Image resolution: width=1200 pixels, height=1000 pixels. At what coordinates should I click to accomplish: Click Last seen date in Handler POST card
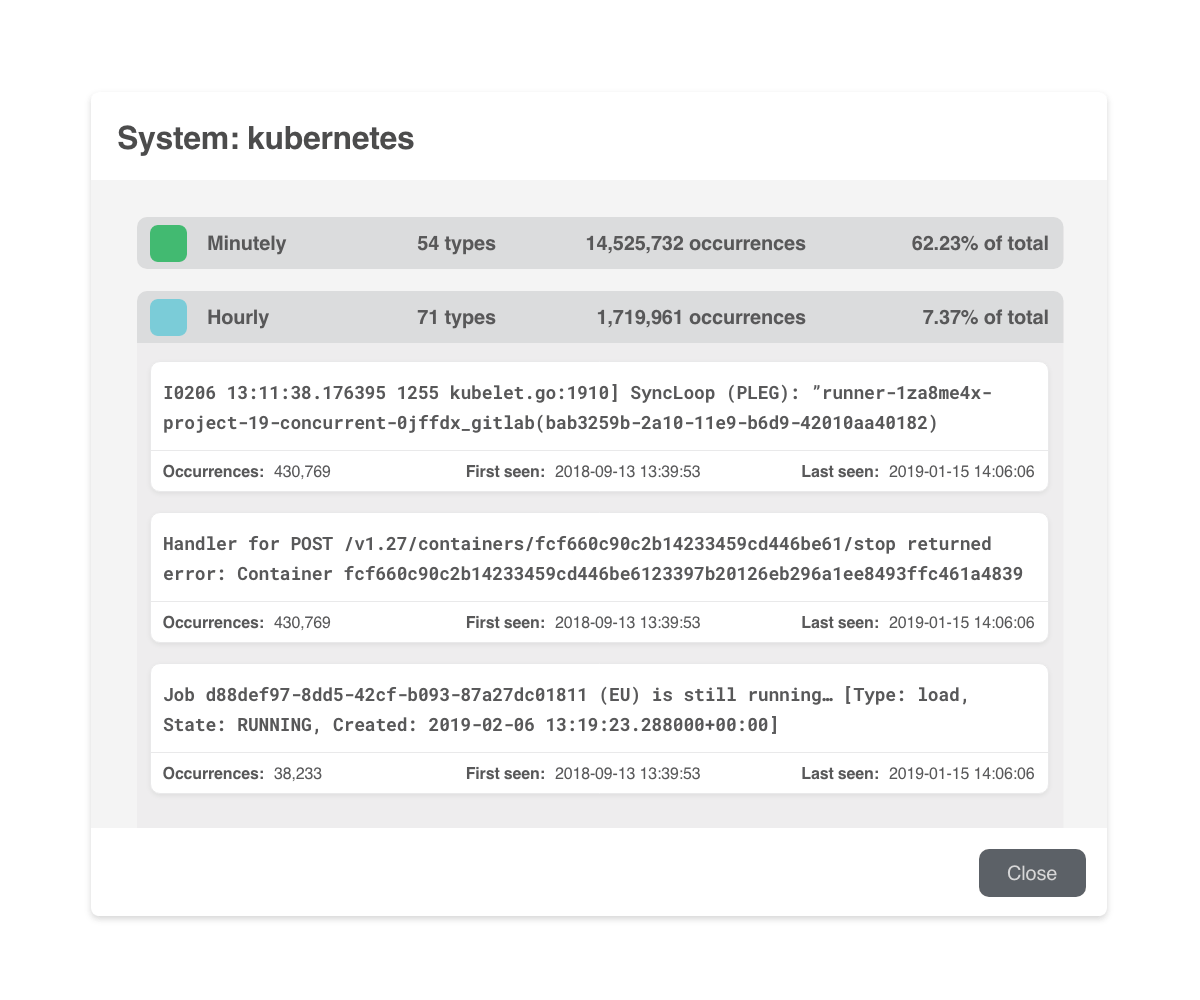[961, 622]
